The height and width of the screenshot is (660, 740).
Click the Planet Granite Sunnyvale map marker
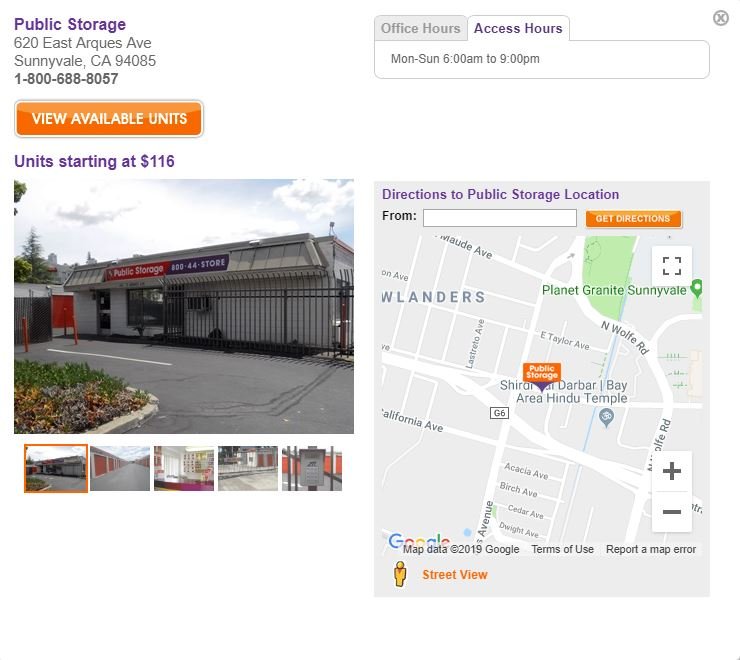tap(696, 289)
